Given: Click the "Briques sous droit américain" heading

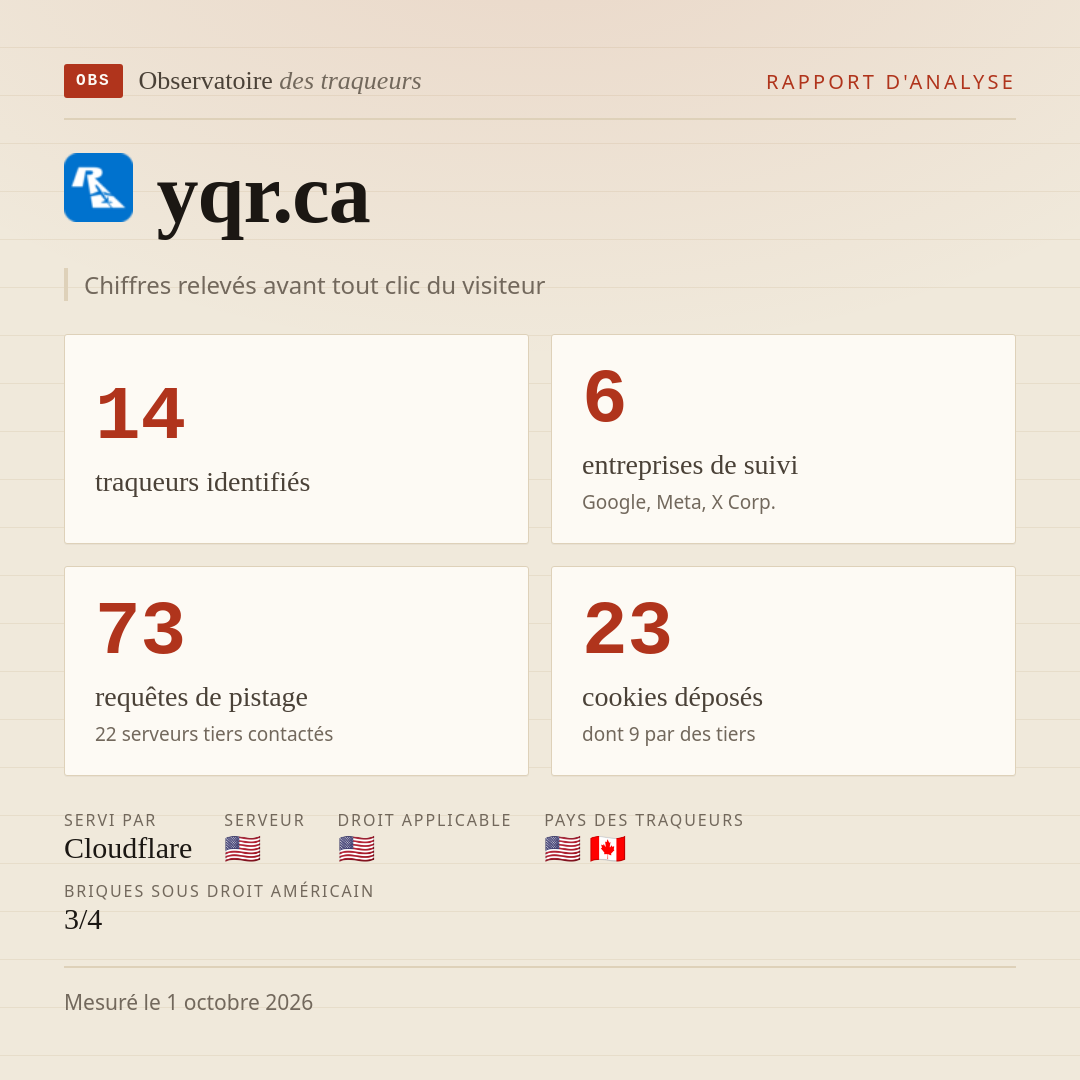Looking at the screenshot, I should 219,891.
